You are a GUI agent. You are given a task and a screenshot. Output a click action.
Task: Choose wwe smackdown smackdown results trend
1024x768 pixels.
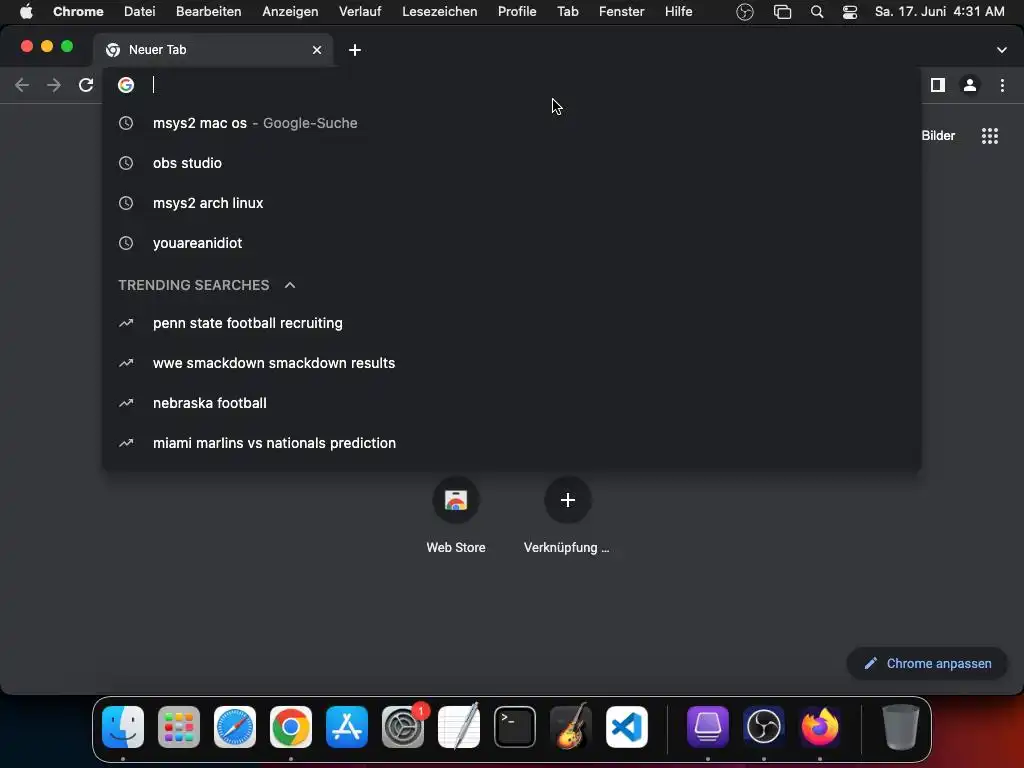coord(511,362)
